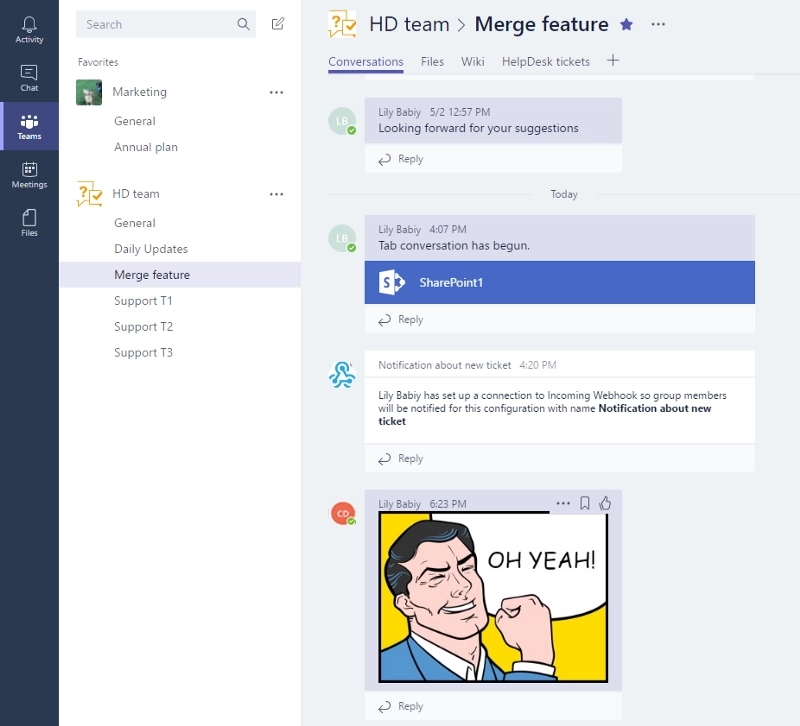
Task: Open the Annual plan channel
Action: point(146,147)
